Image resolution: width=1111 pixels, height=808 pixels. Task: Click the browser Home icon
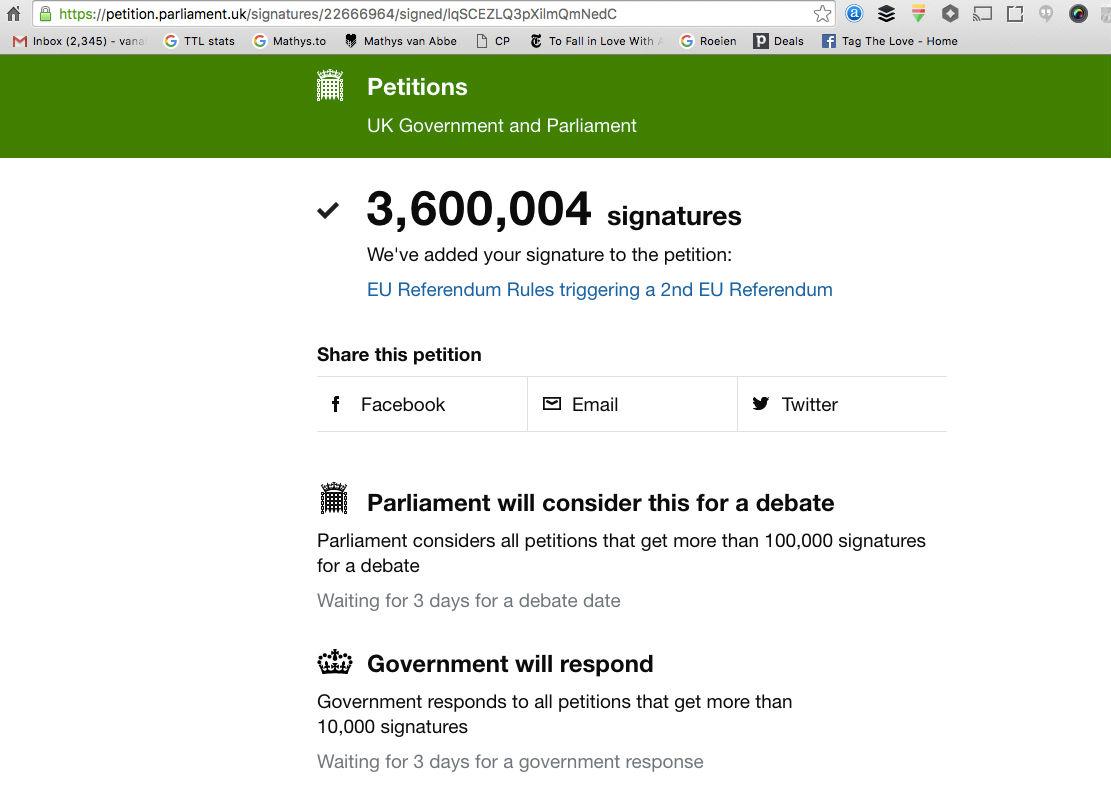[13, 14]
